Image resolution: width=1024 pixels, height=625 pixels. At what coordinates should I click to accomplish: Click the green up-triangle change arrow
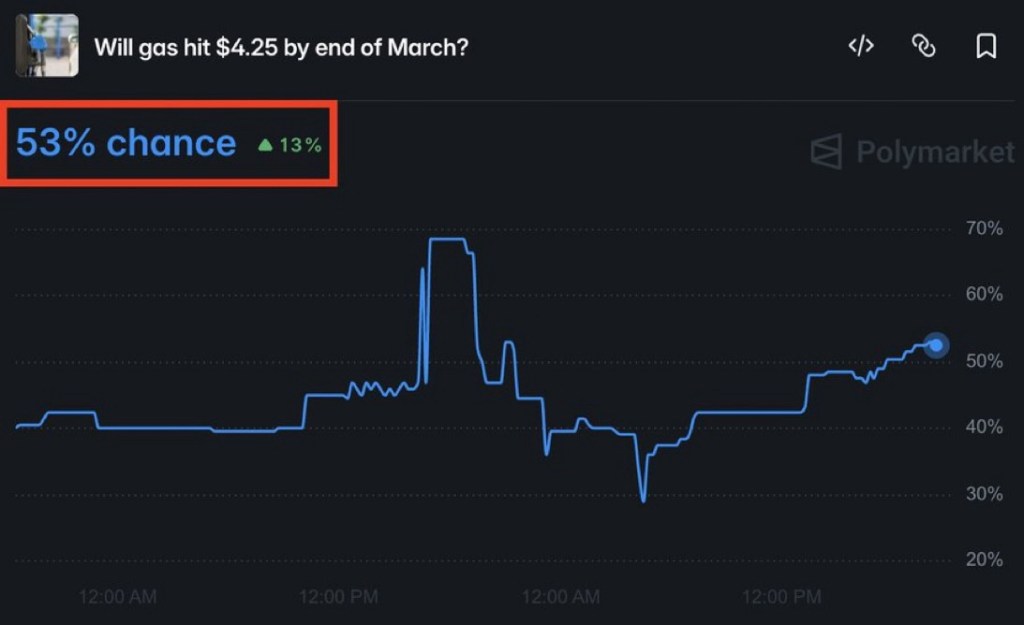click(265, 145)
